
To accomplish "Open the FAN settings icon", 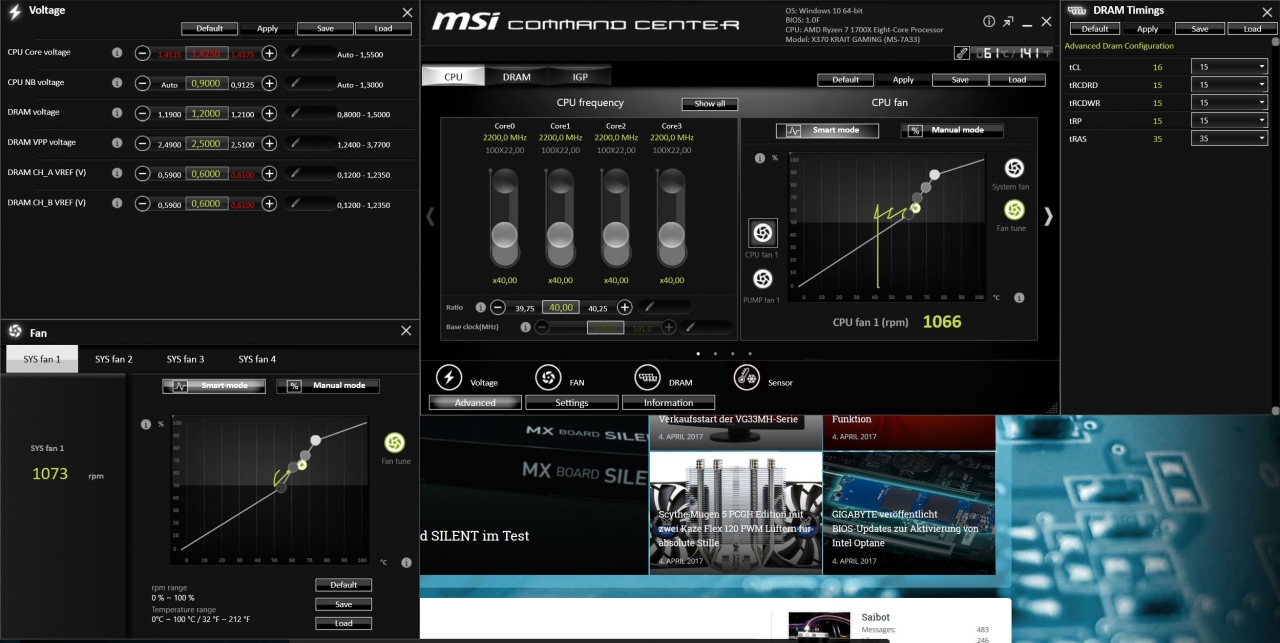I will (x=547, y=377).
